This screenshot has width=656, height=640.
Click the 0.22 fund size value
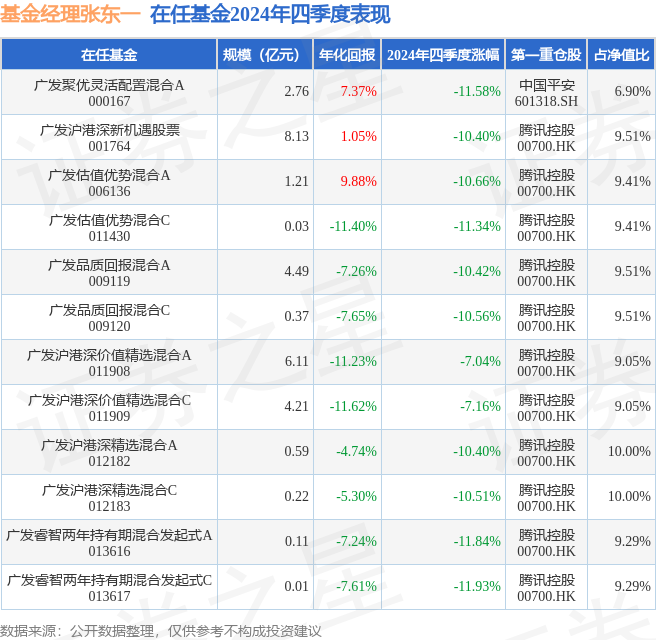[297, 496]
